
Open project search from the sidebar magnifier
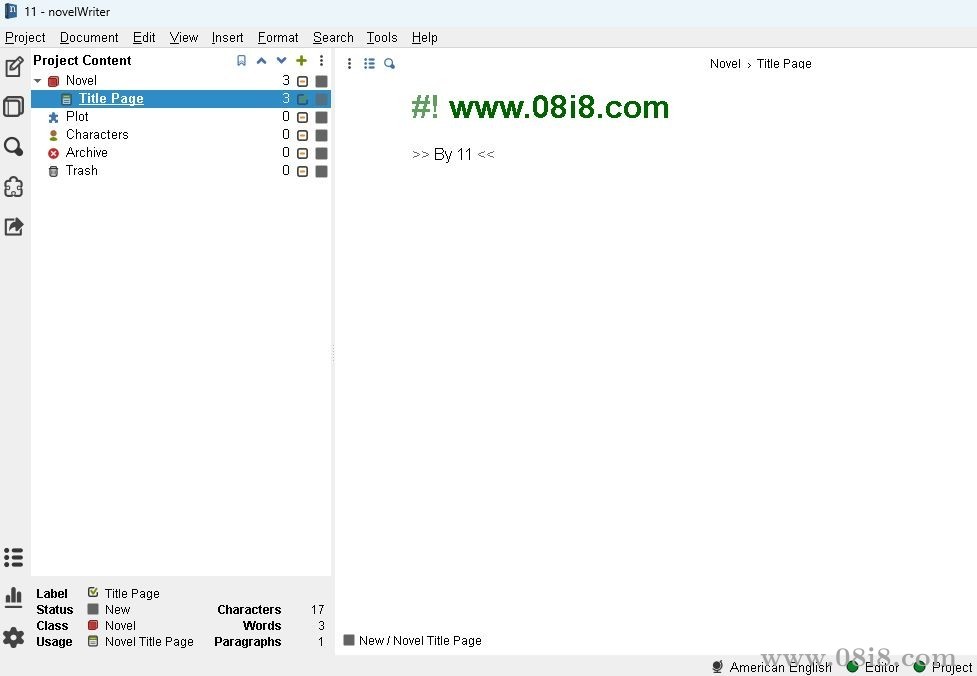tap(14, 147)
